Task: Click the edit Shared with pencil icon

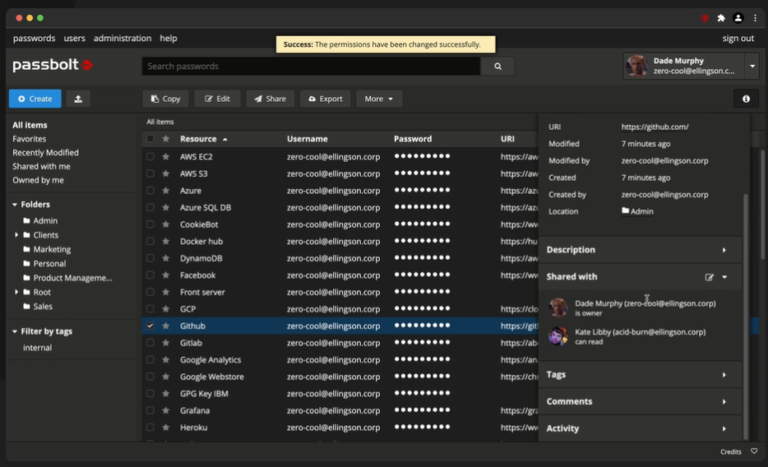Action: pyautogui.click(x=709, y=277)
